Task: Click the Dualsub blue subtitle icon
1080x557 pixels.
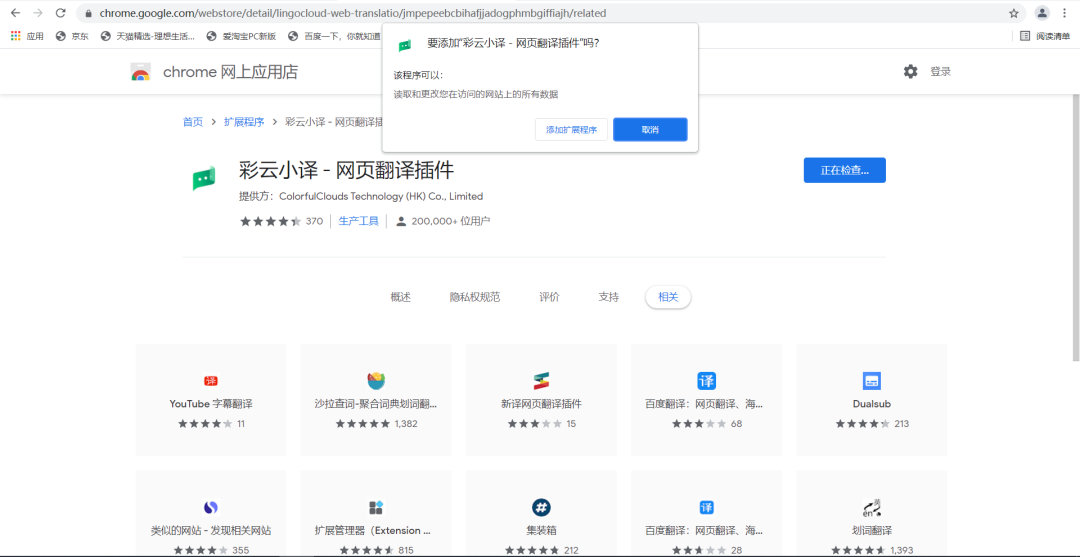Action: coord(872,381)
